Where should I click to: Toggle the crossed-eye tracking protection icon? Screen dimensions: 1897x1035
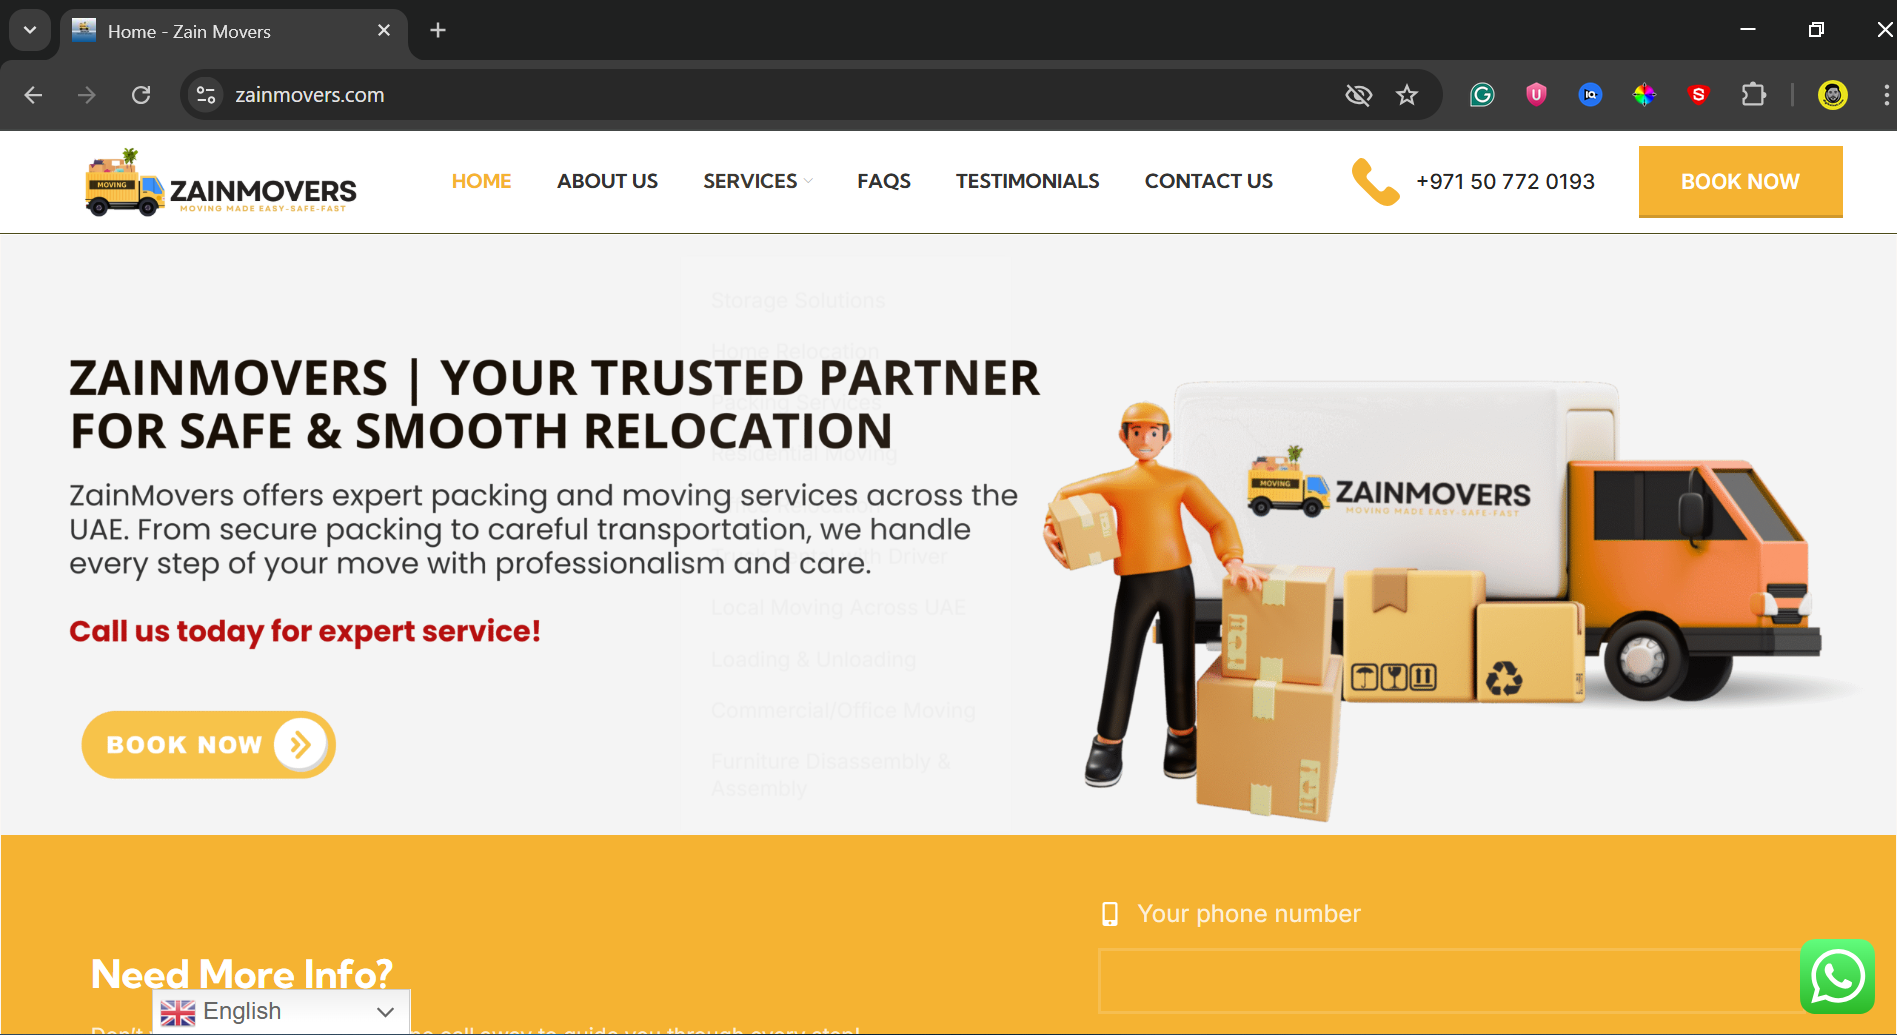(1358, 95)
